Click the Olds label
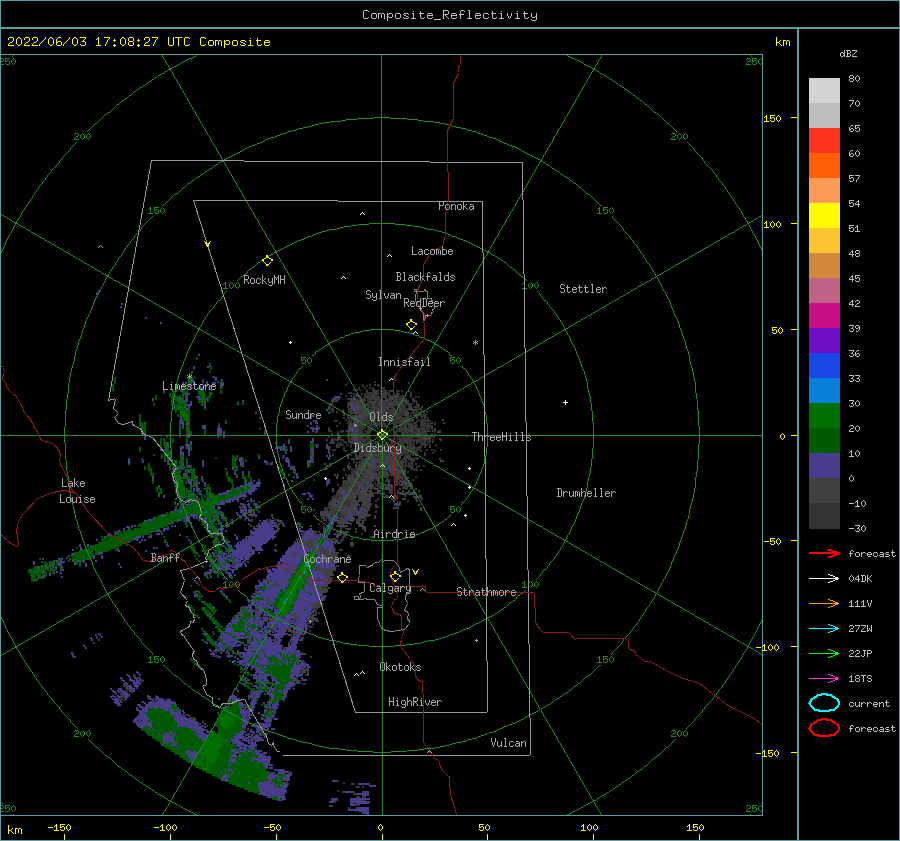This screenshot has height=841, width=900. coord(381,417)
